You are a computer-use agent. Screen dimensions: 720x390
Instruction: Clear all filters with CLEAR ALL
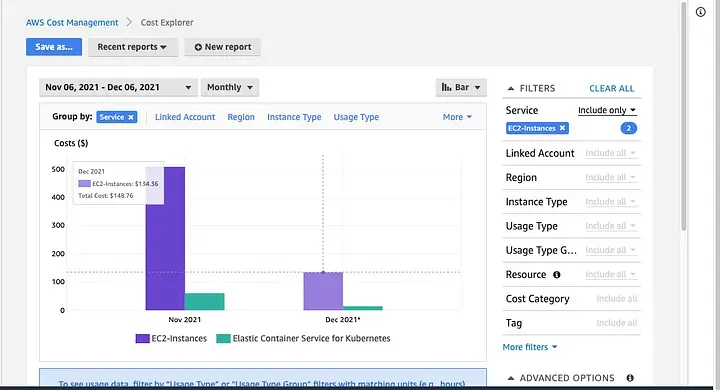612,88
